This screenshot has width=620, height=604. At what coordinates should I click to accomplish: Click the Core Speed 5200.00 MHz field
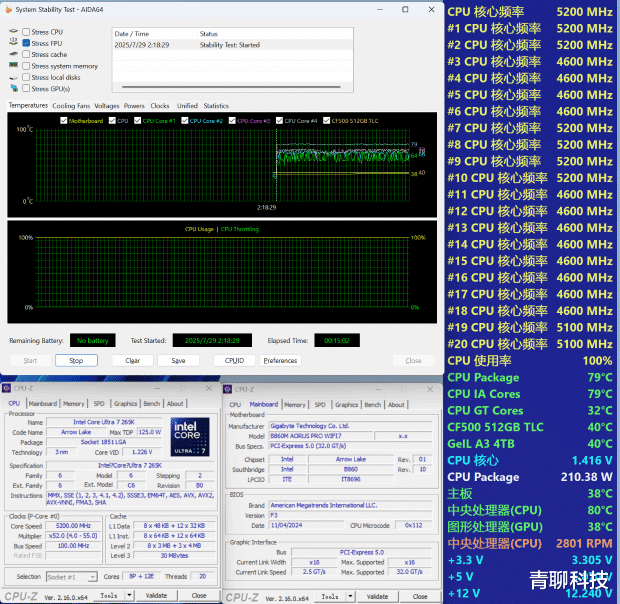(x=73, y=526)
